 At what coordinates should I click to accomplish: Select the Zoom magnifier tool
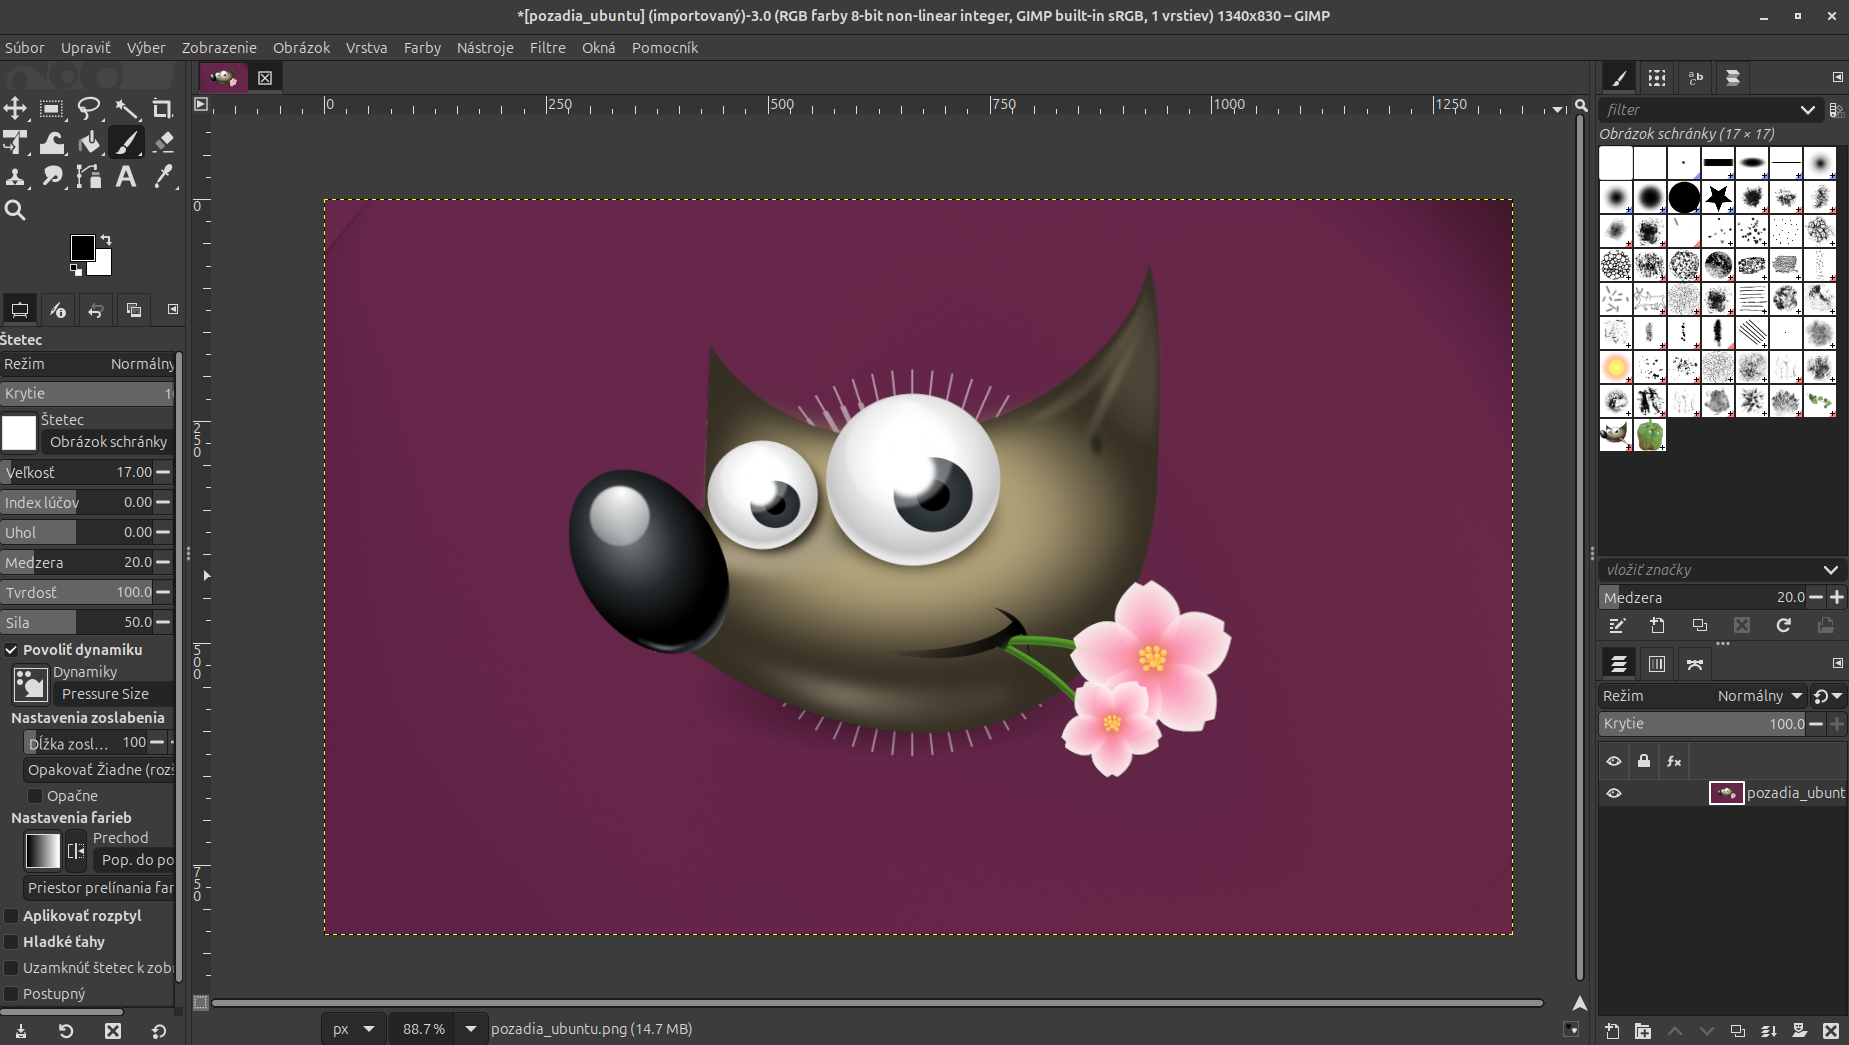(15, 210)
